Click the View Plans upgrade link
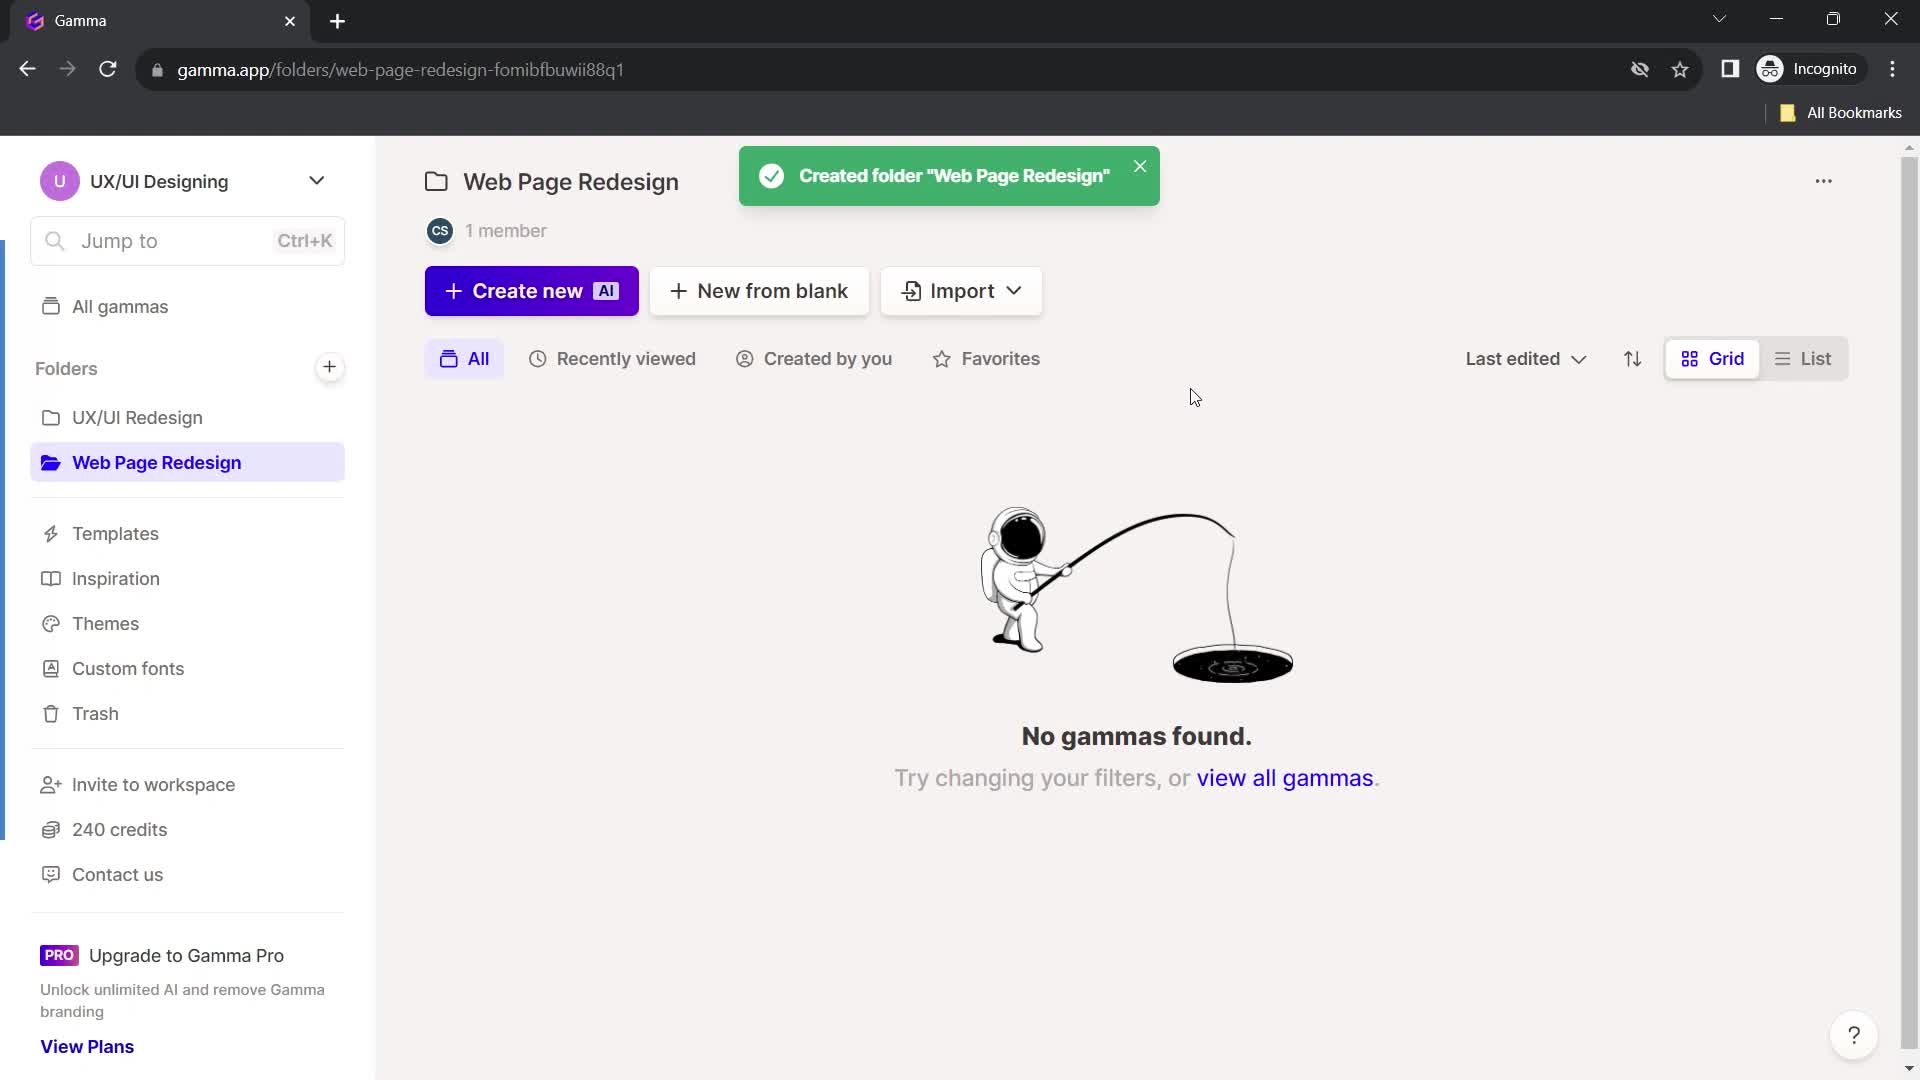1920x1080 pixels. 87,1046
